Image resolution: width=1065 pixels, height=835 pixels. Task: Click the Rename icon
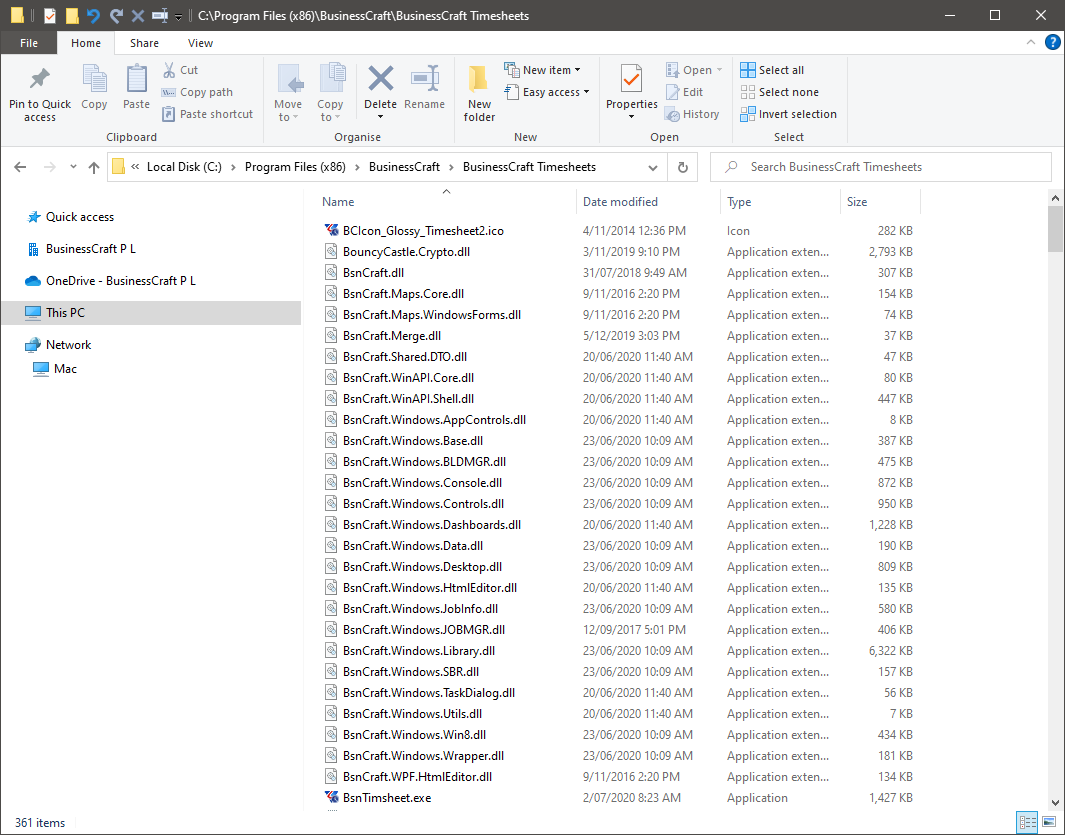tap(425, 79)
